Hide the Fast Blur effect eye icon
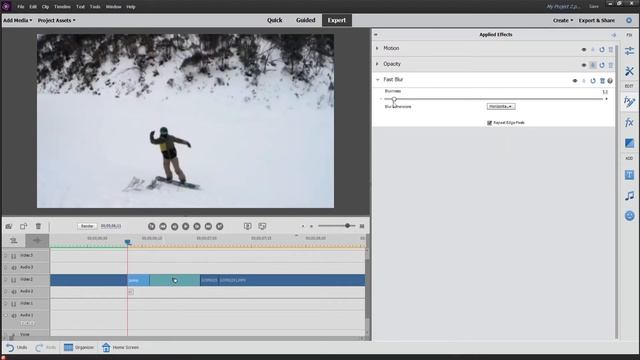640x360 pixels. tap(575, 81)
